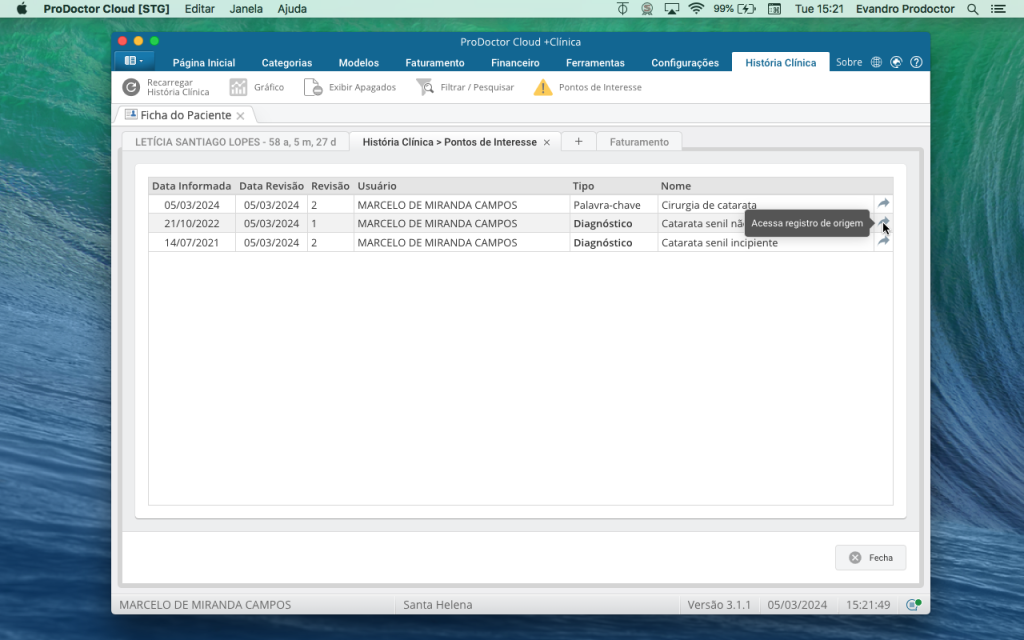Reload clinical history with Recarregar icon
The width and height of the screenshot is (1024, 640).
coord(131,87)
